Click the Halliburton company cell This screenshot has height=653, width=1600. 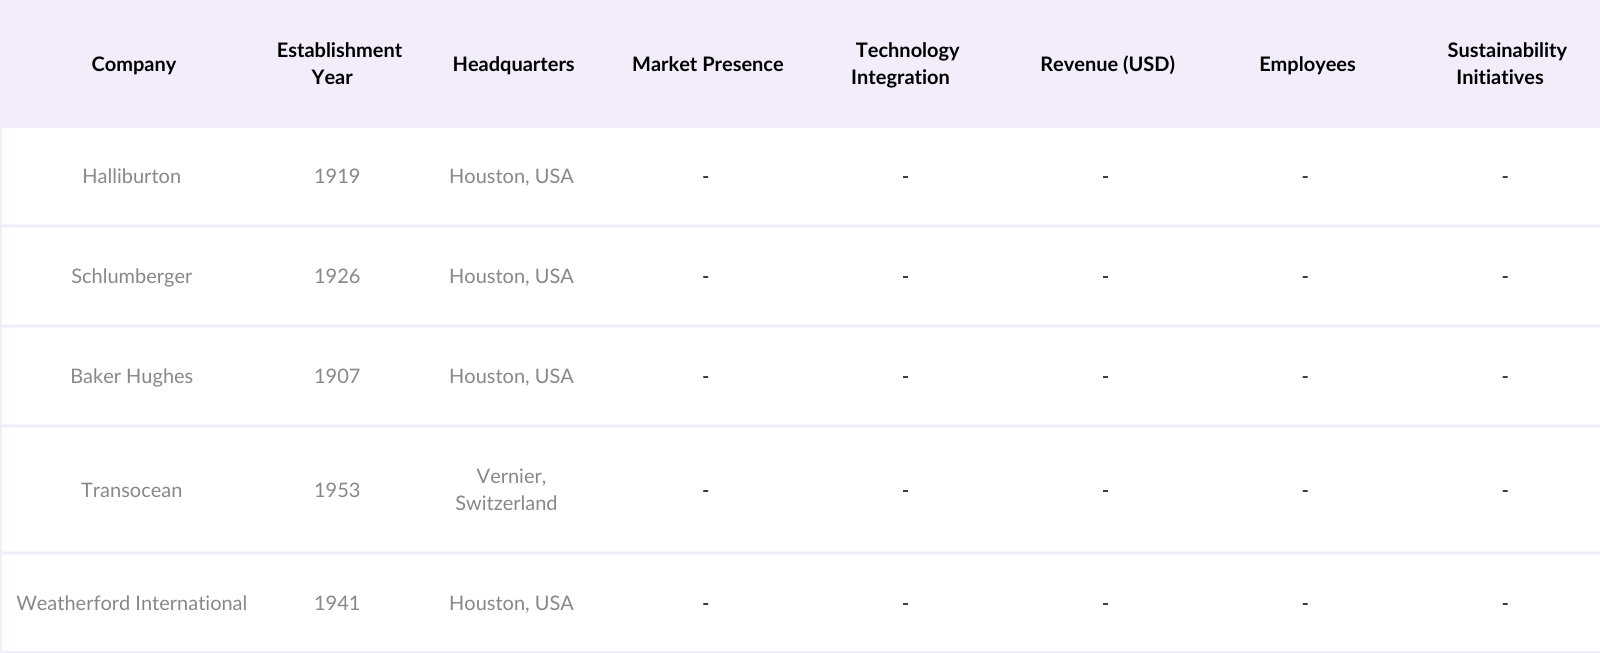click(131, 176)
